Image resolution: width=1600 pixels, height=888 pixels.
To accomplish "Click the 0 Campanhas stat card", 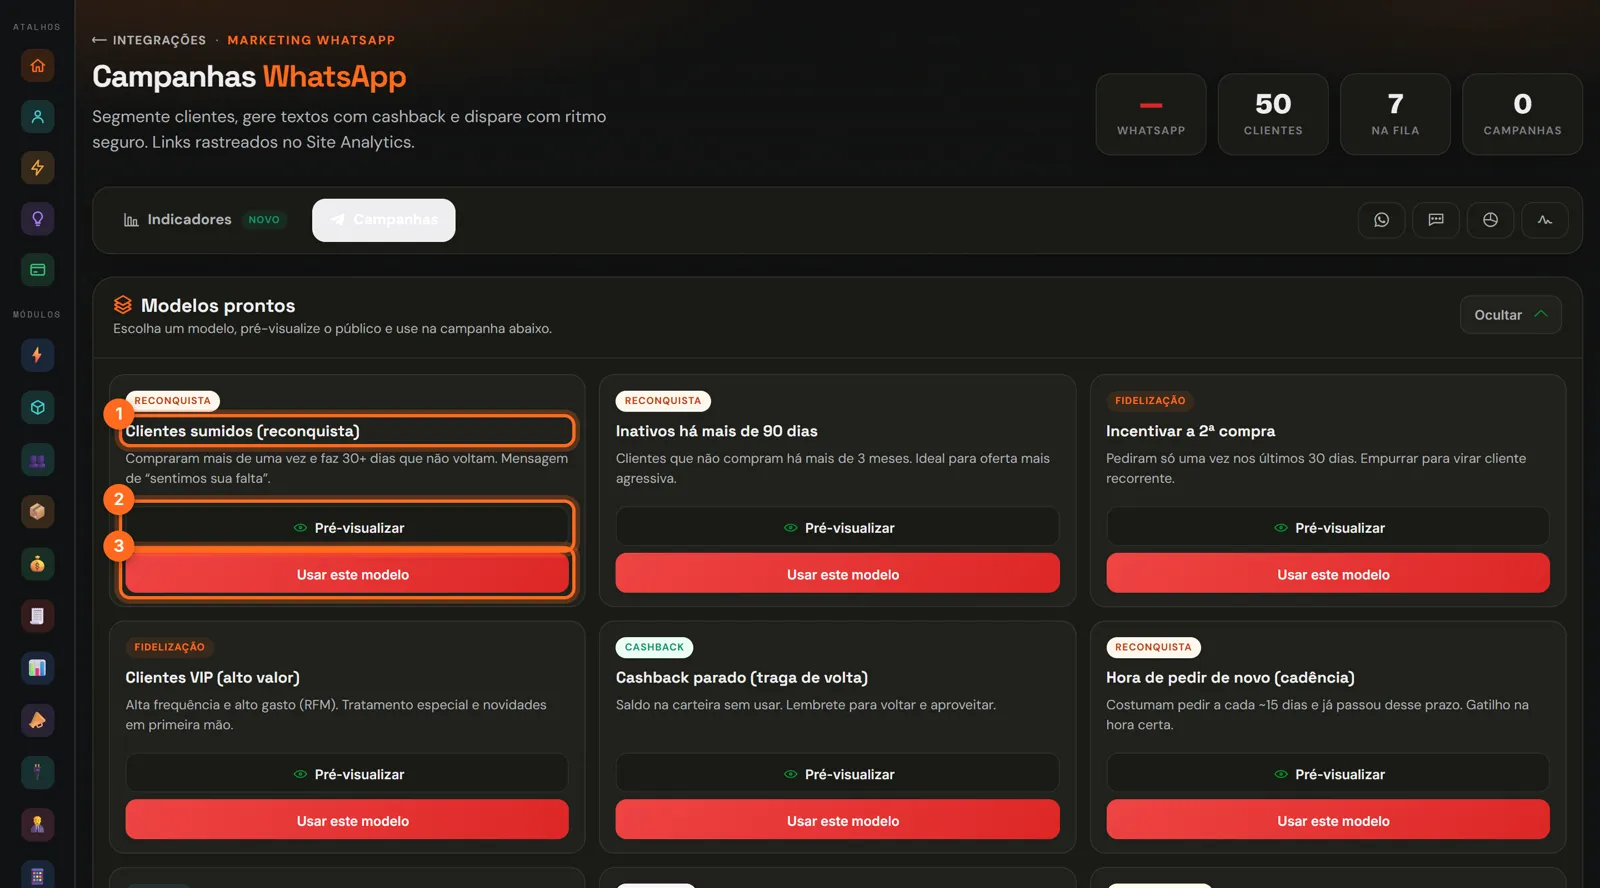I will point(1522,114).
